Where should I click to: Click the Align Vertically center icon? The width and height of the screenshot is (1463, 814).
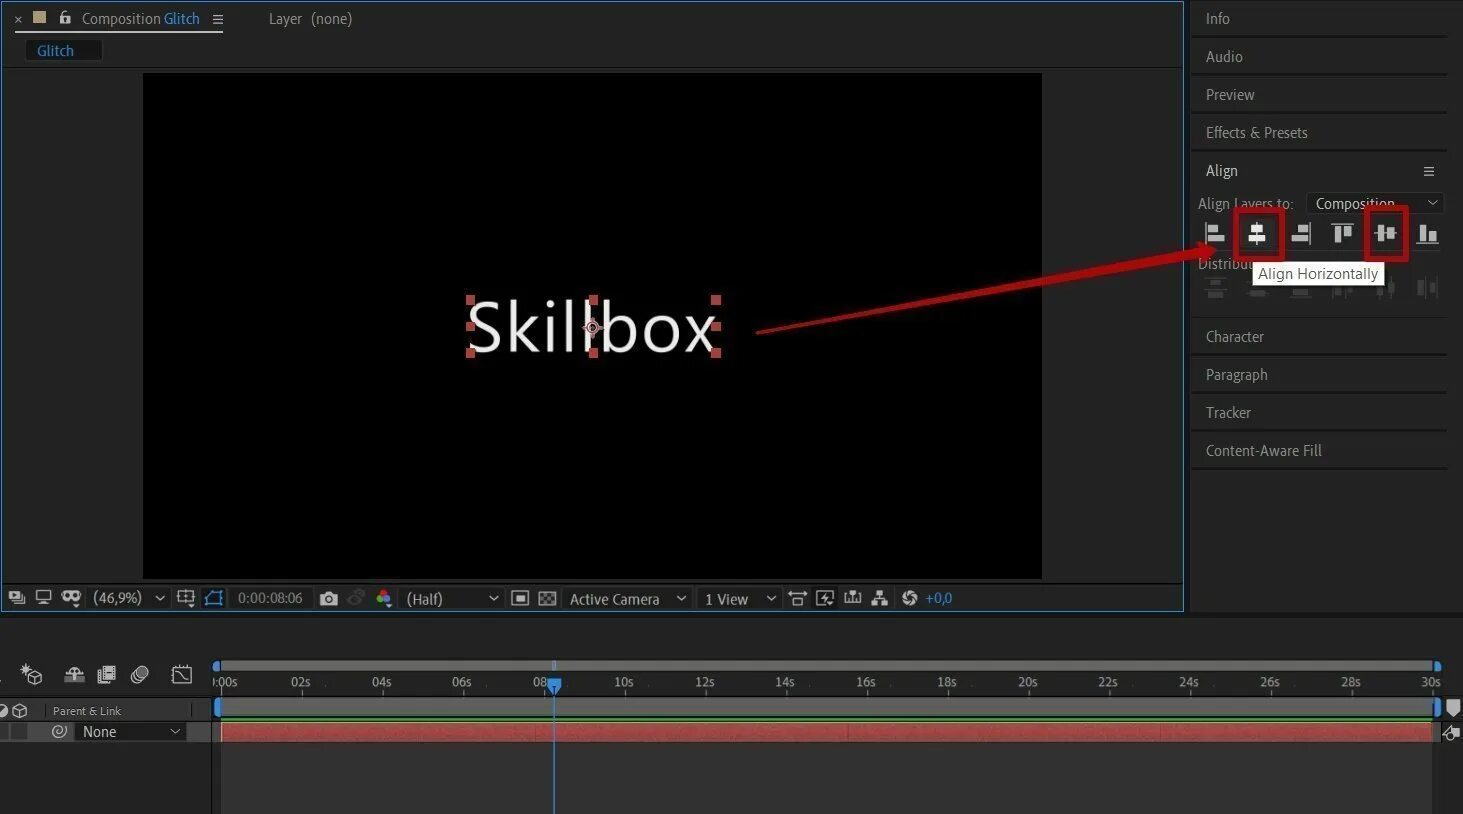1385,234
